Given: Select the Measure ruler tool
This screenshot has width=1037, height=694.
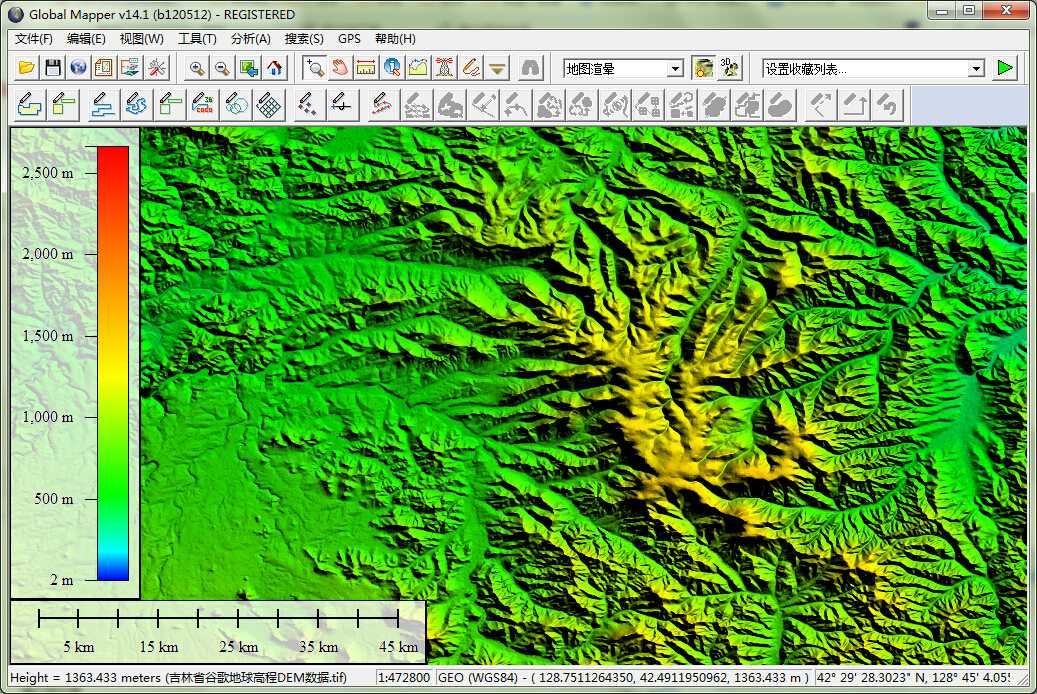Looking at the screenshot, I should pyautogui.click(x=366, y=67).
